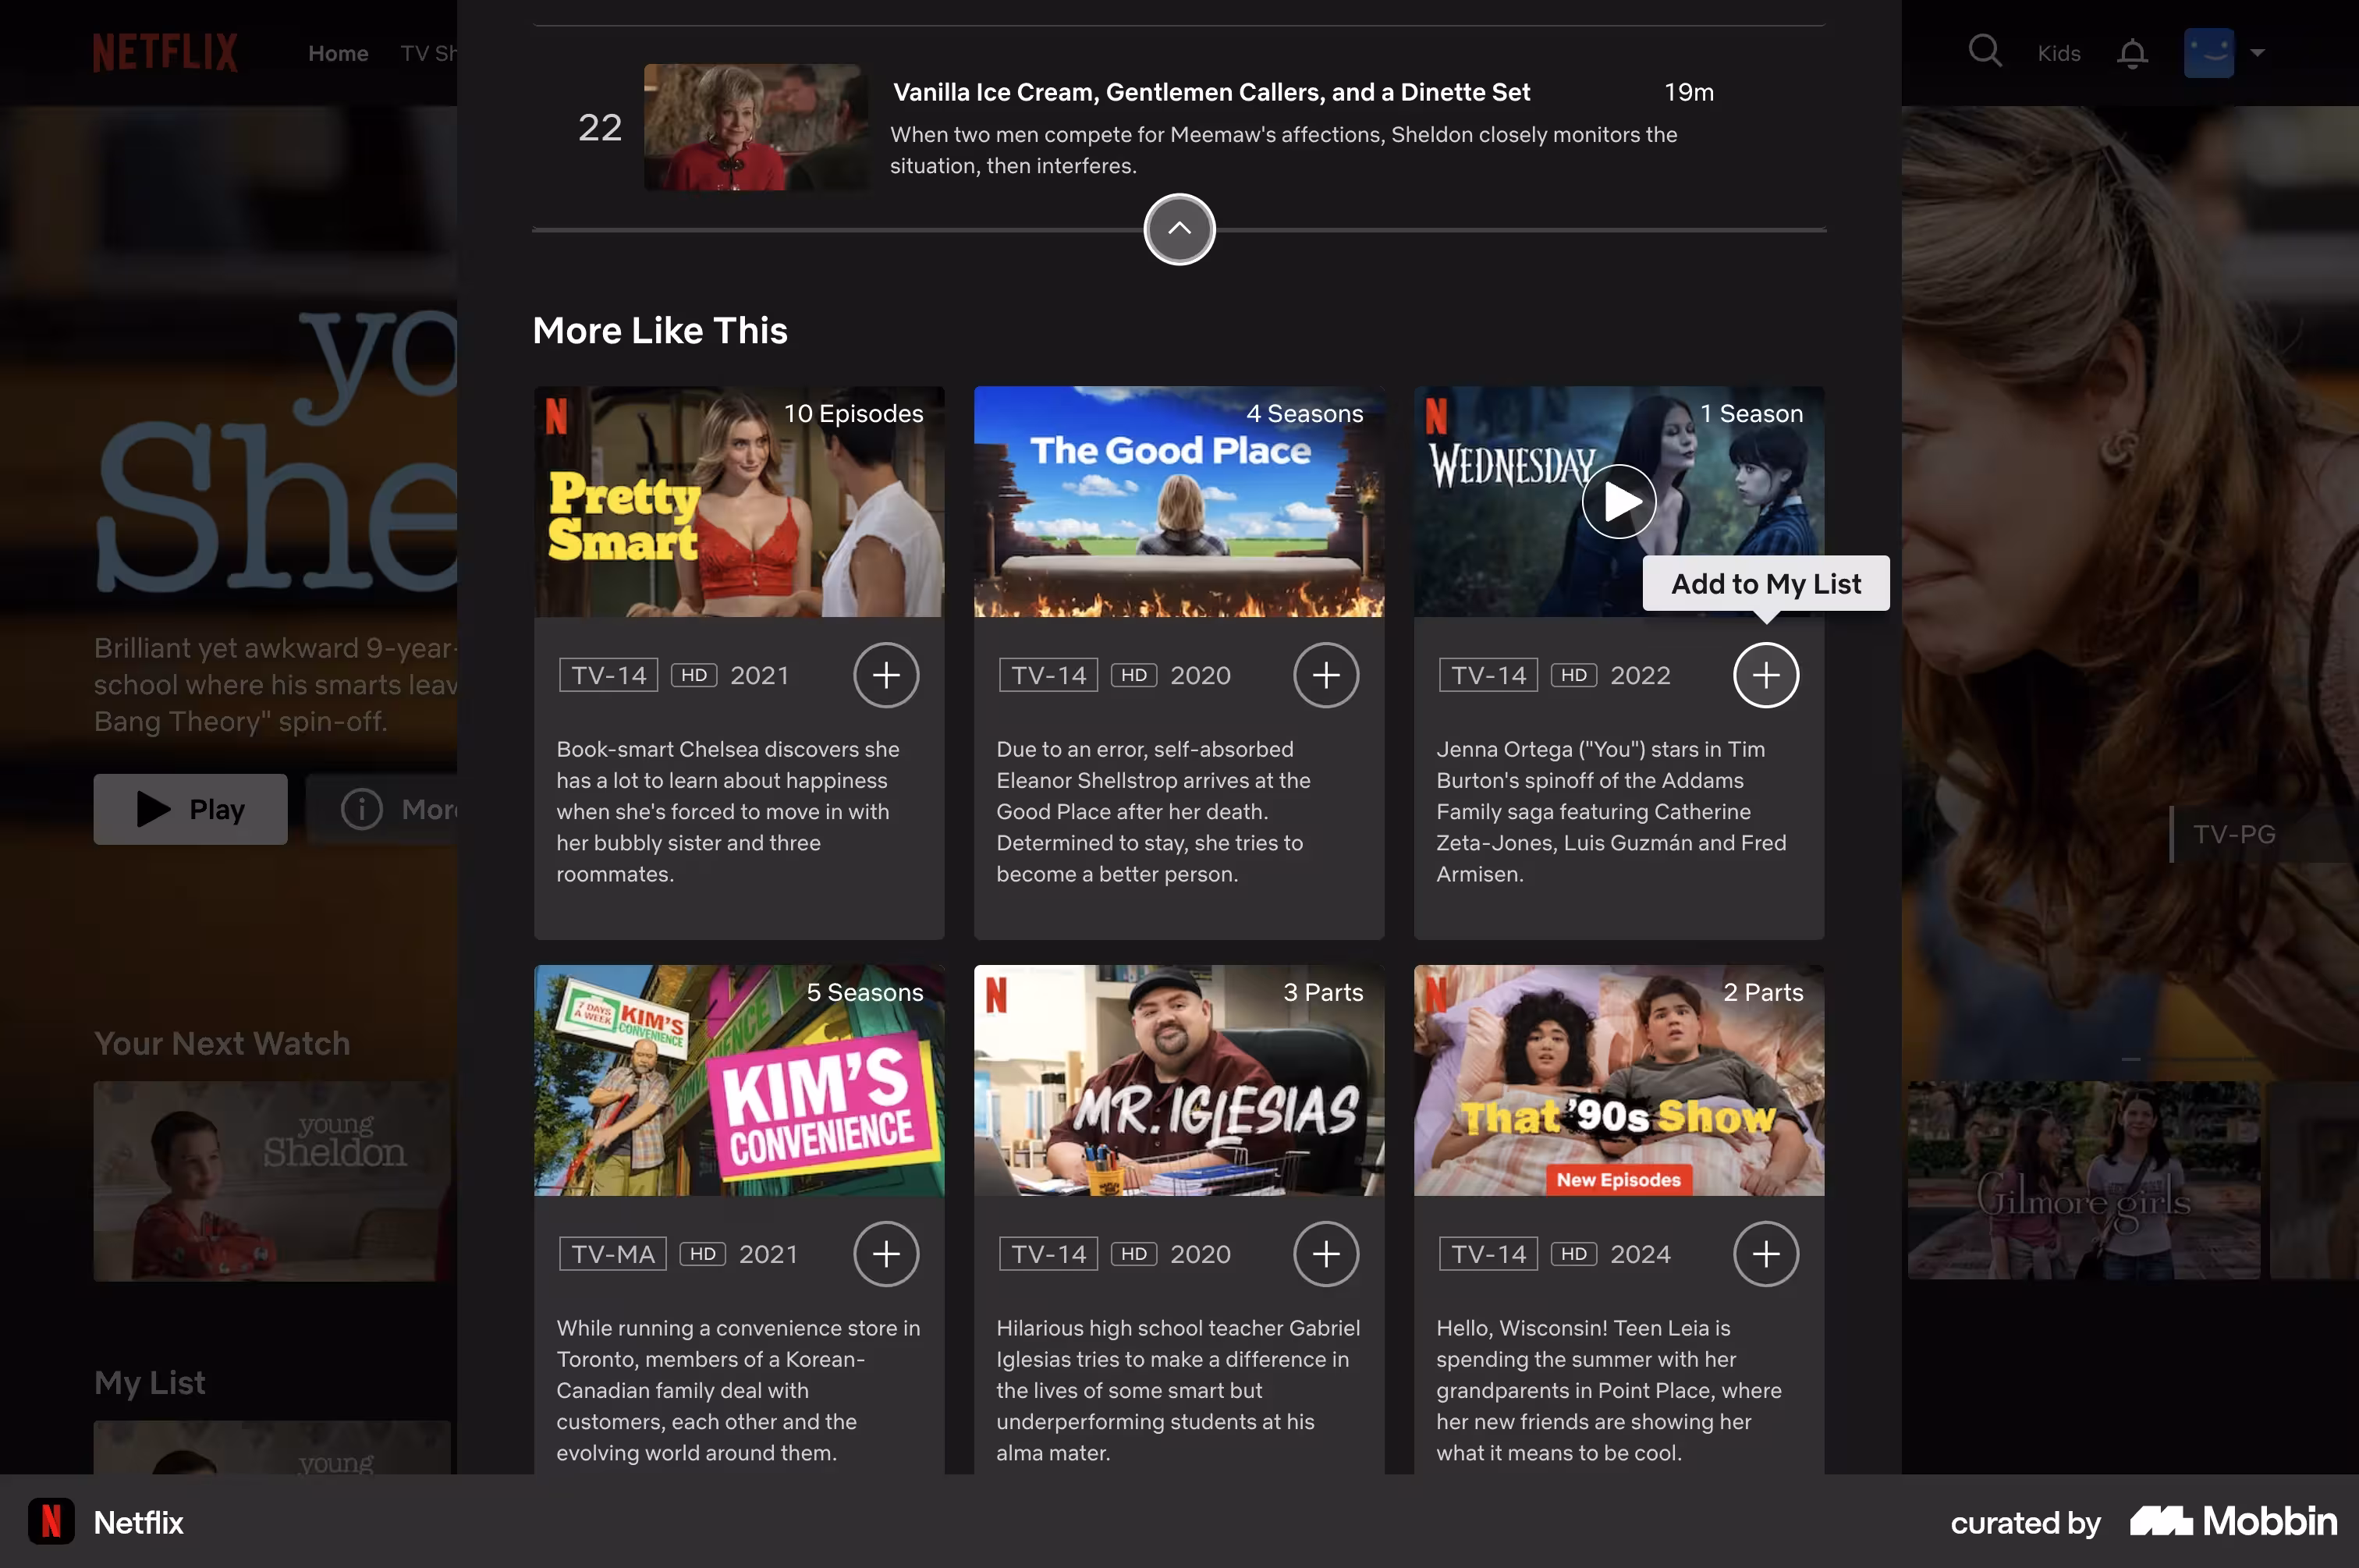Click Play button for Young Sheldon

(190, 809)
